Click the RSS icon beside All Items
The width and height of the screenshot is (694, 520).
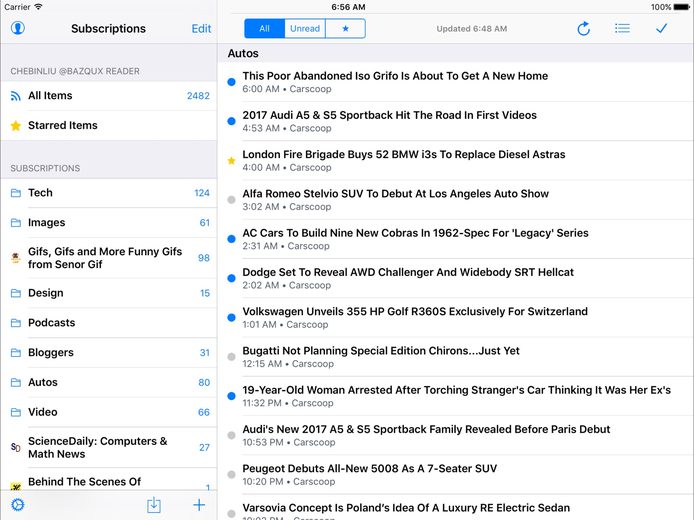point(15,96)
